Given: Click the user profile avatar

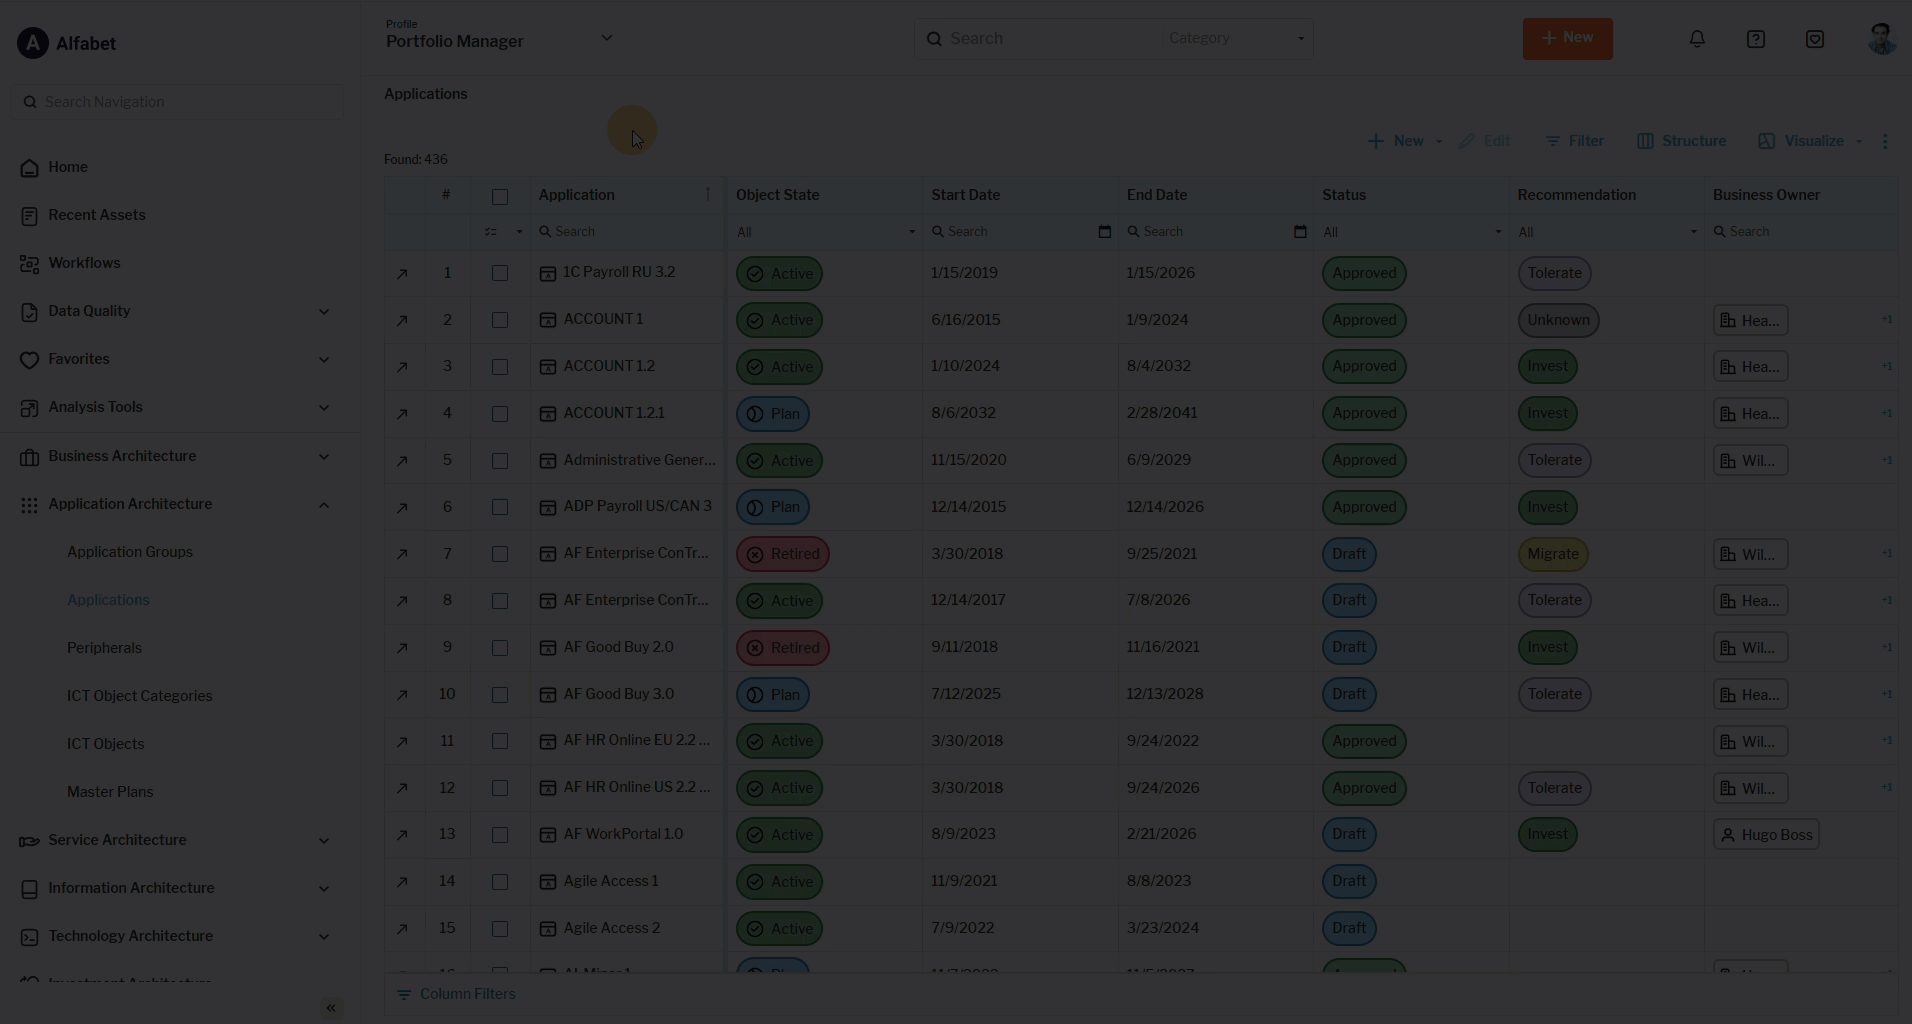Looking at the screenshot, I should (x=1881, y=39).
